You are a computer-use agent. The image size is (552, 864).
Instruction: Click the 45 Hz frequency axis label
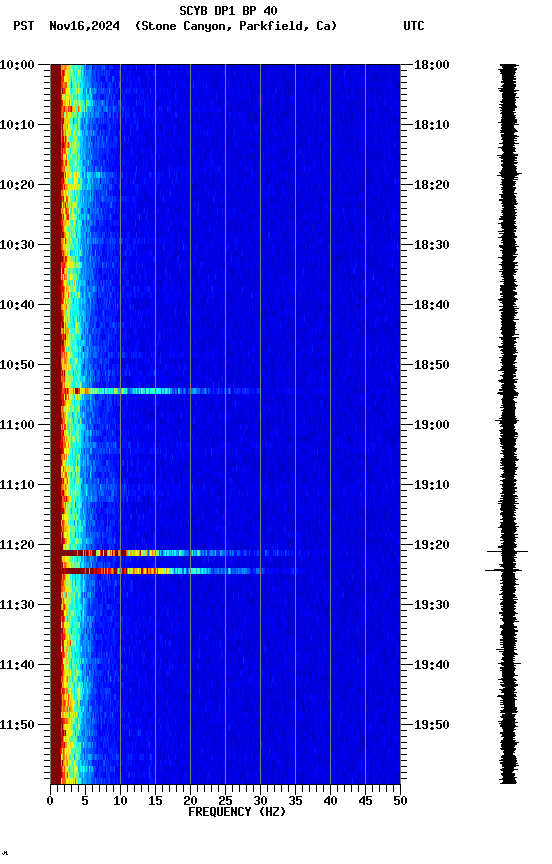[365, 801]
